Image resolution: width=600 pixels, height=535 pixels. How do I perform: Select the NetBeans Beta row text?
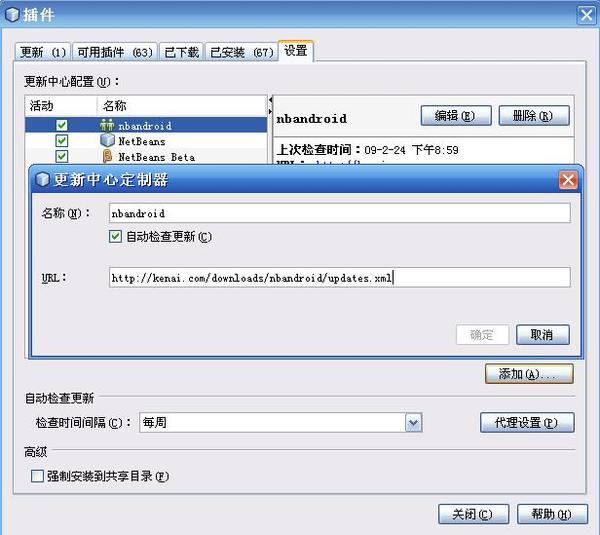(x=157, y=157)
